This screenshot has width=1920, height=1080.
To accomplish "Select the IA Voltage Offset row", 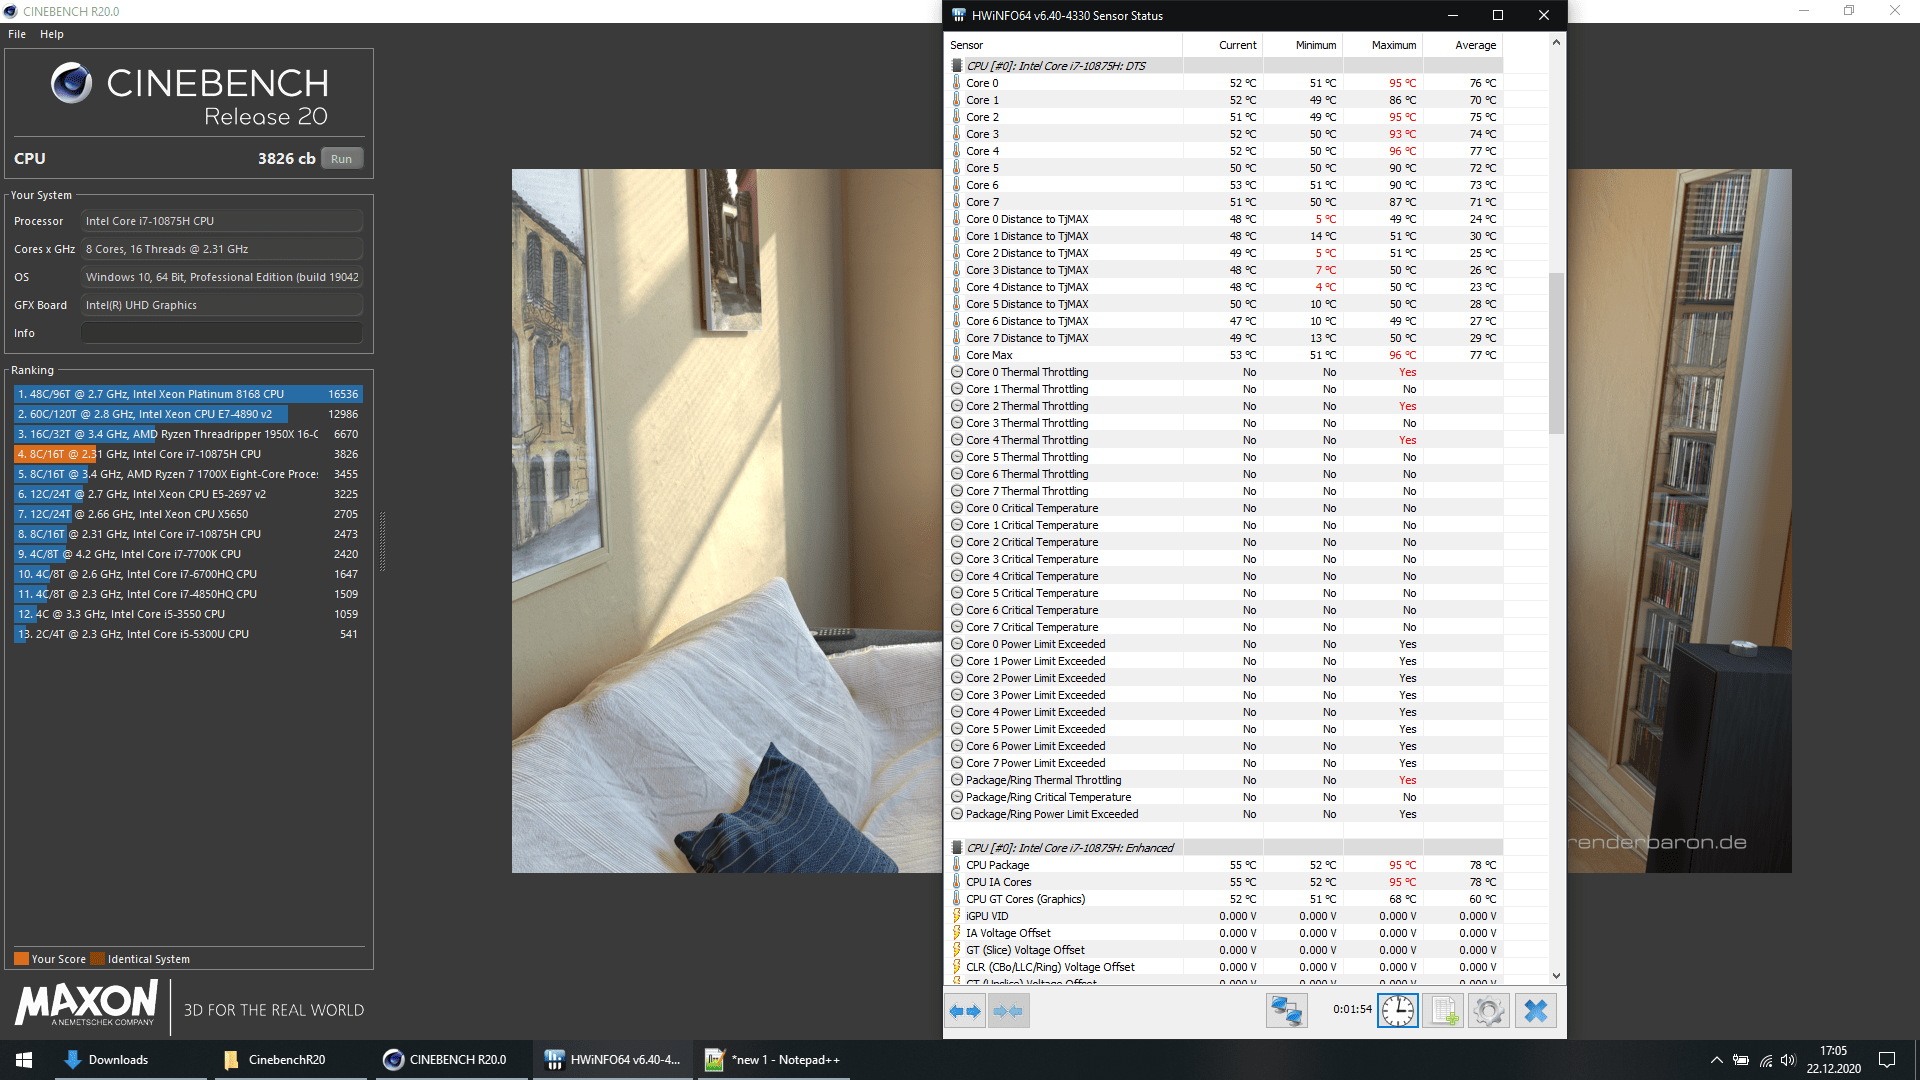I will [x=1224, y=933].
